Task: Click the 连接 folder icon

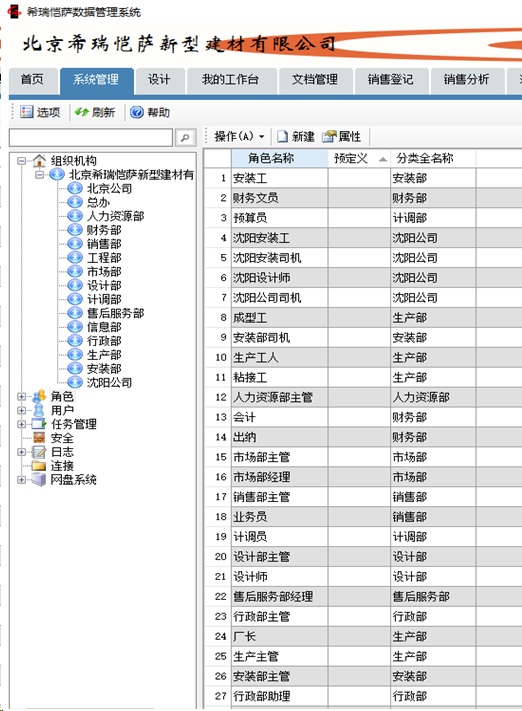Action: click(x=39, y=466)
